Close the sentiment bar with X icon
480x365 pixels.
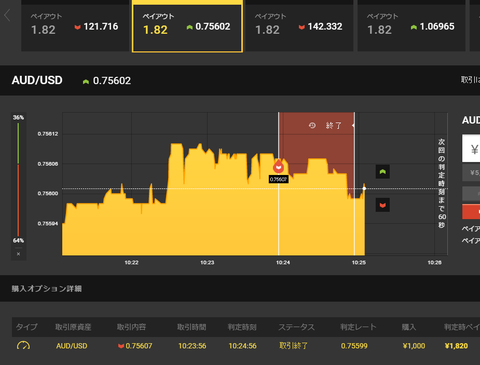(18, 254)
